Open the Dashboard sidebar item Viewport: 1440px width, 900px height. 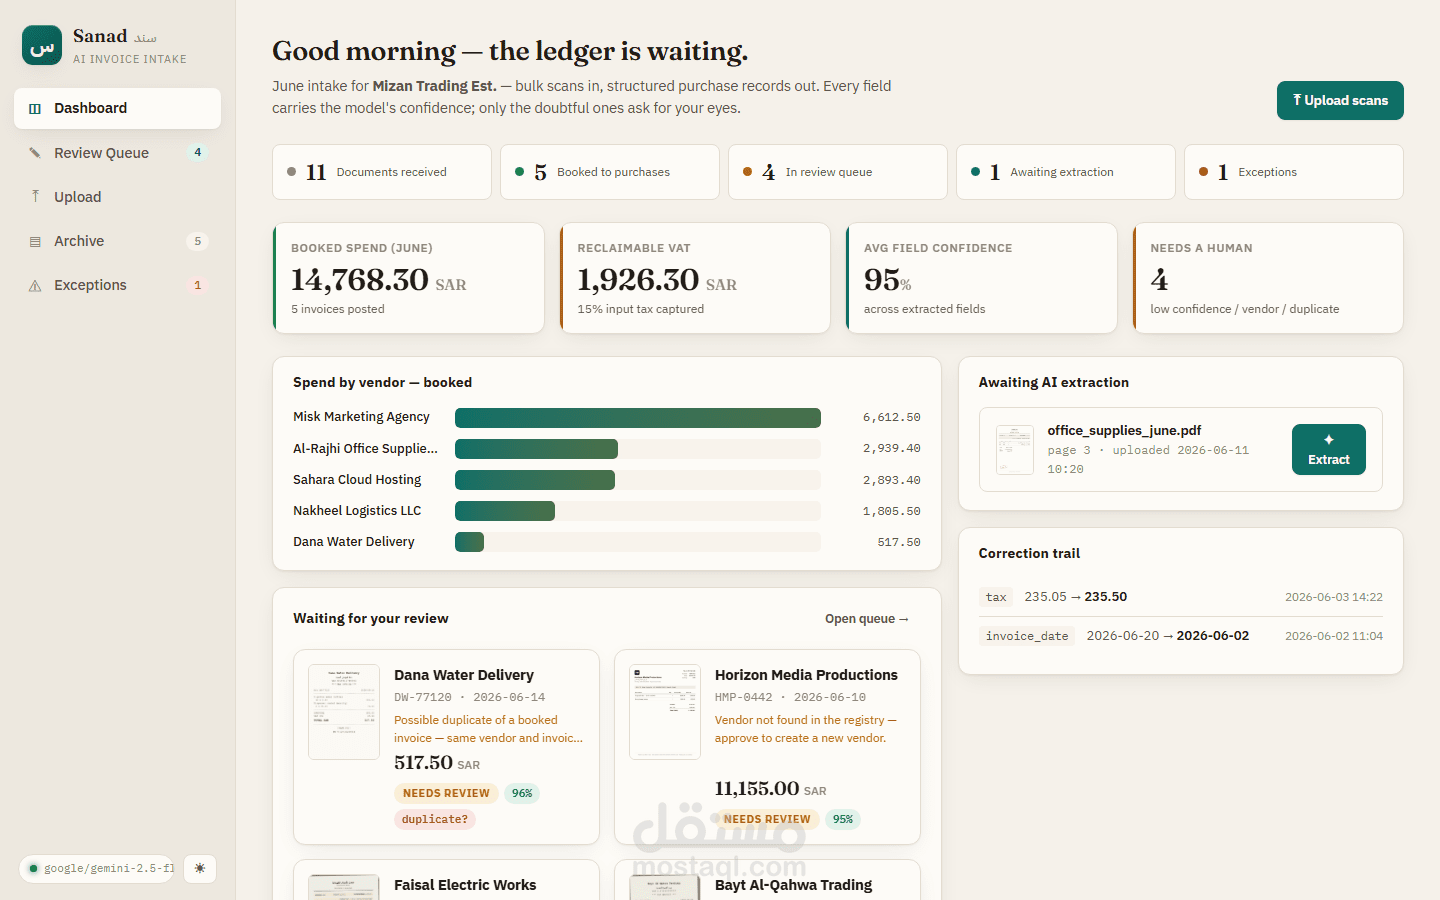pyautogui.click(x=117, y=108)
